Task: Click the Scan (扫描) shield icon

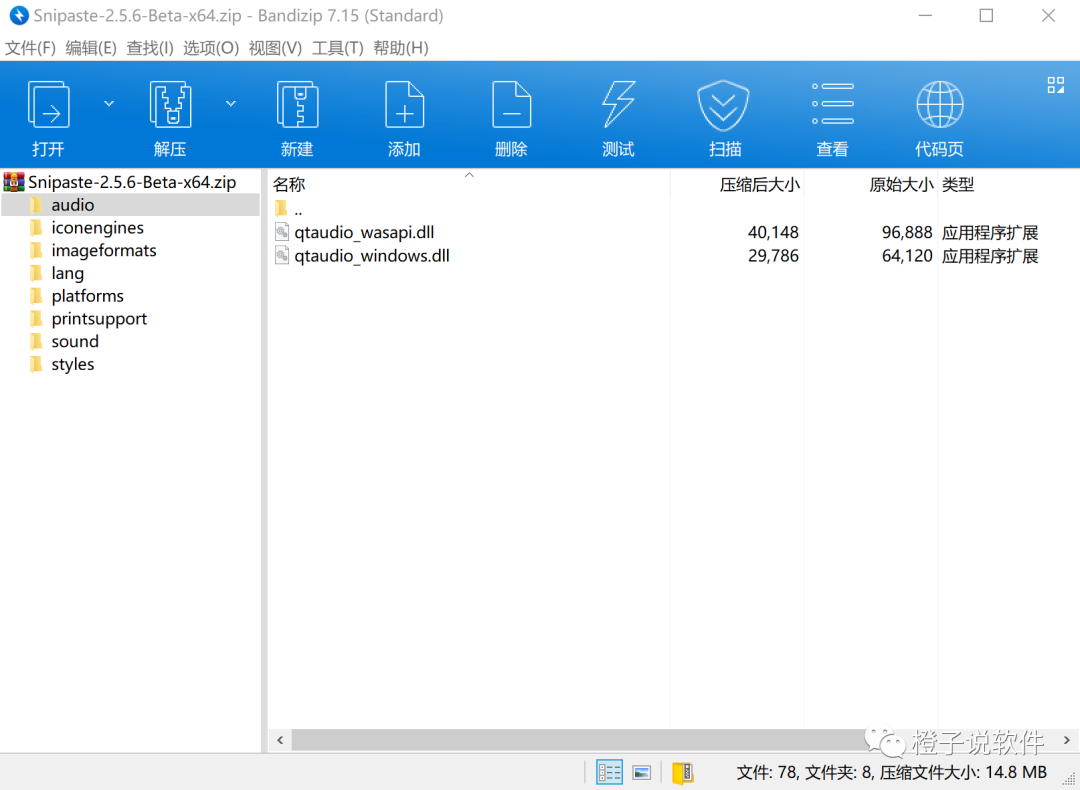Action: (x=725, y=105)
